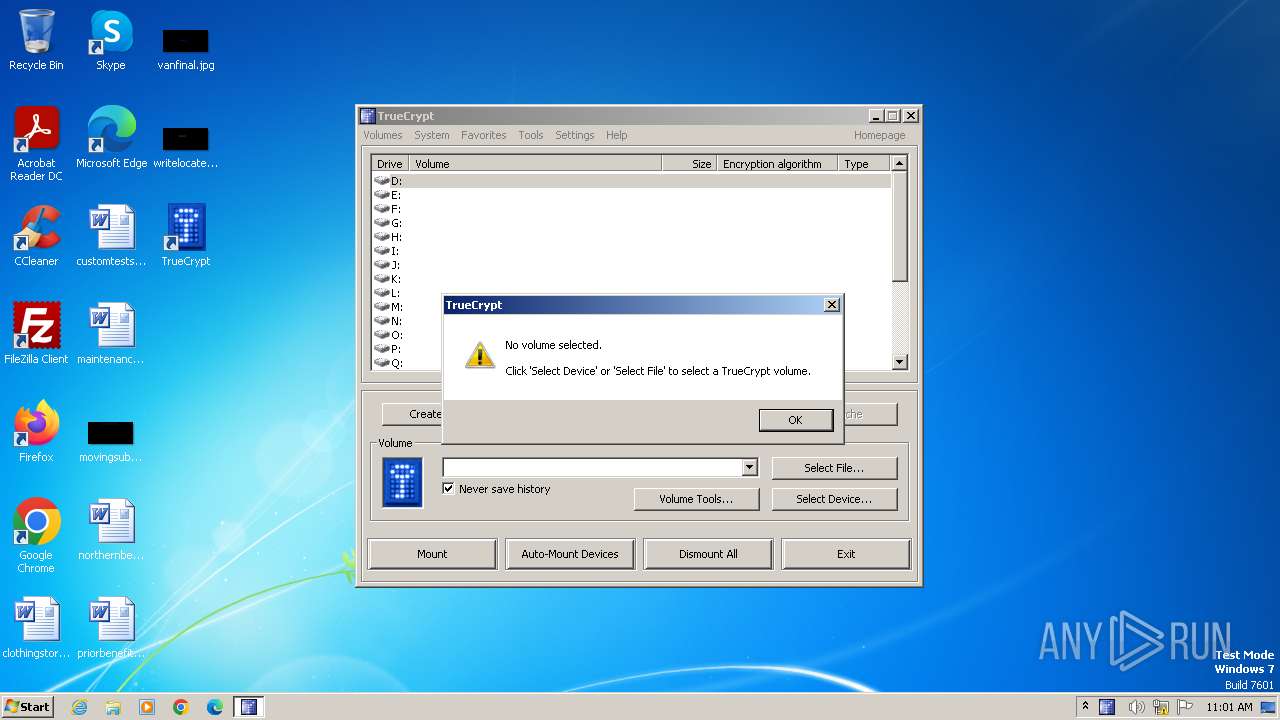Click the Dismount All button
The height and width of the screenshot is (720, 1280).
708,554
